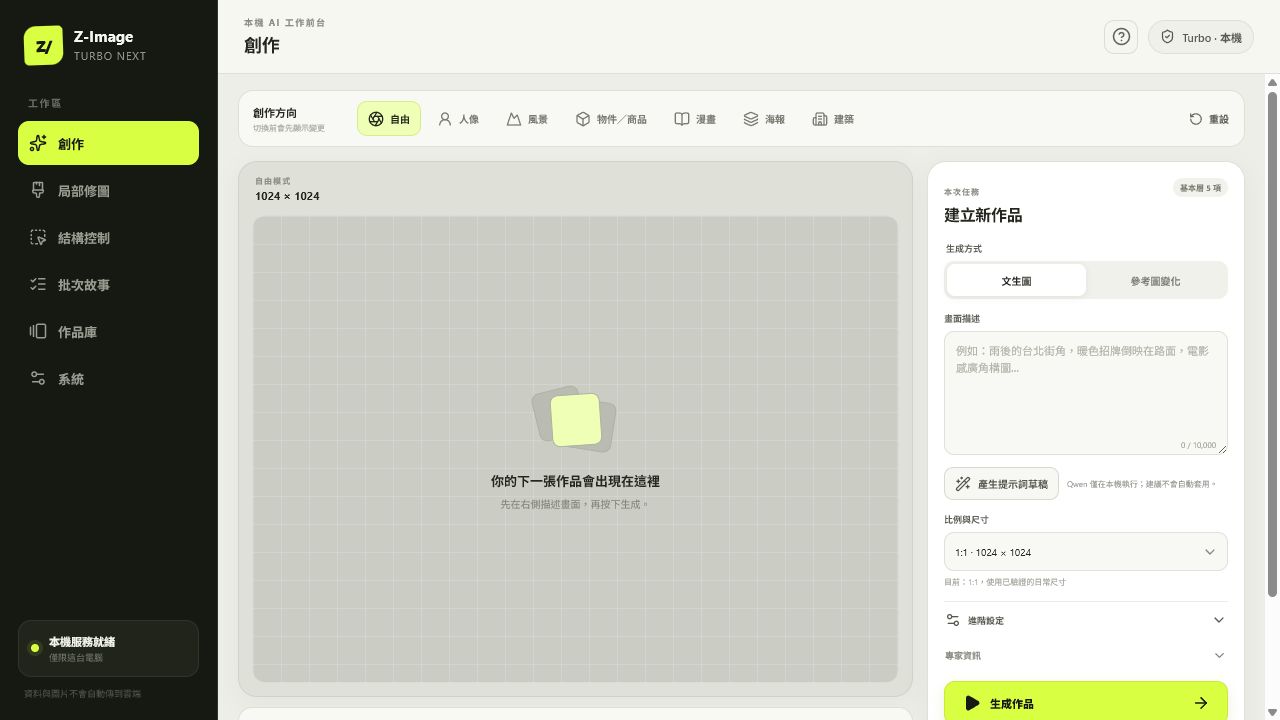This screenshot has height=720, width=1280.
Task: Click the placeholder image icon in the canvas
Action: [x=574, y=419]
